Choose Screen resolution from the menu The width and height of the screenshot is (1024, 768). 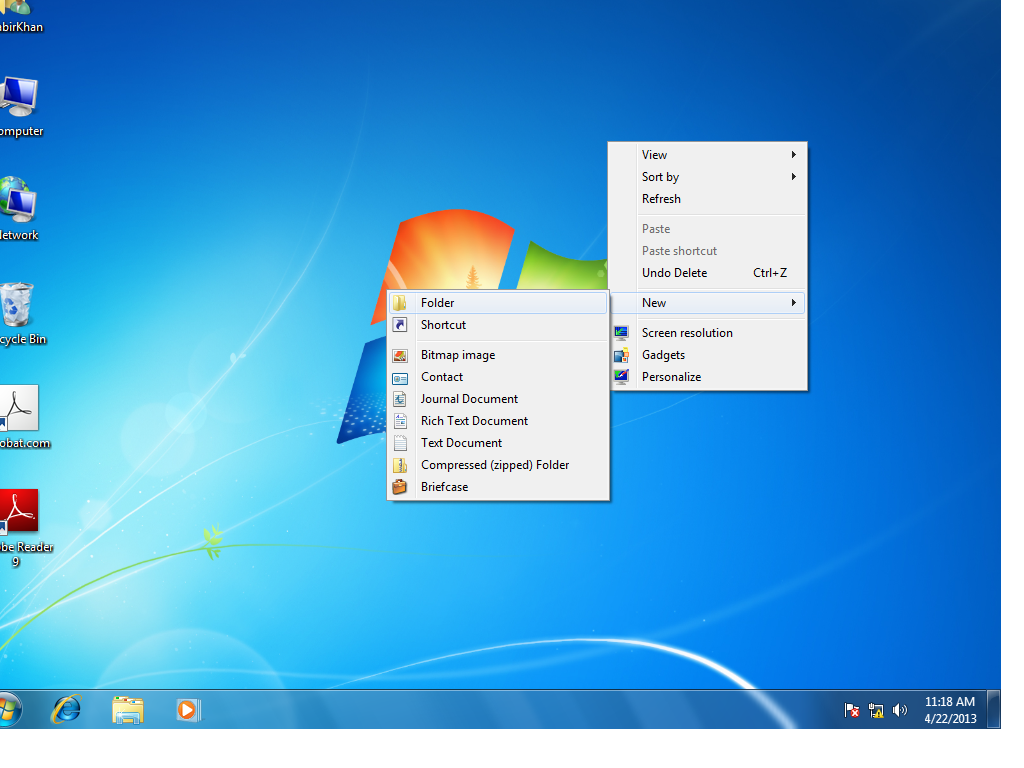pyautogui.click(x=708, y=333)
